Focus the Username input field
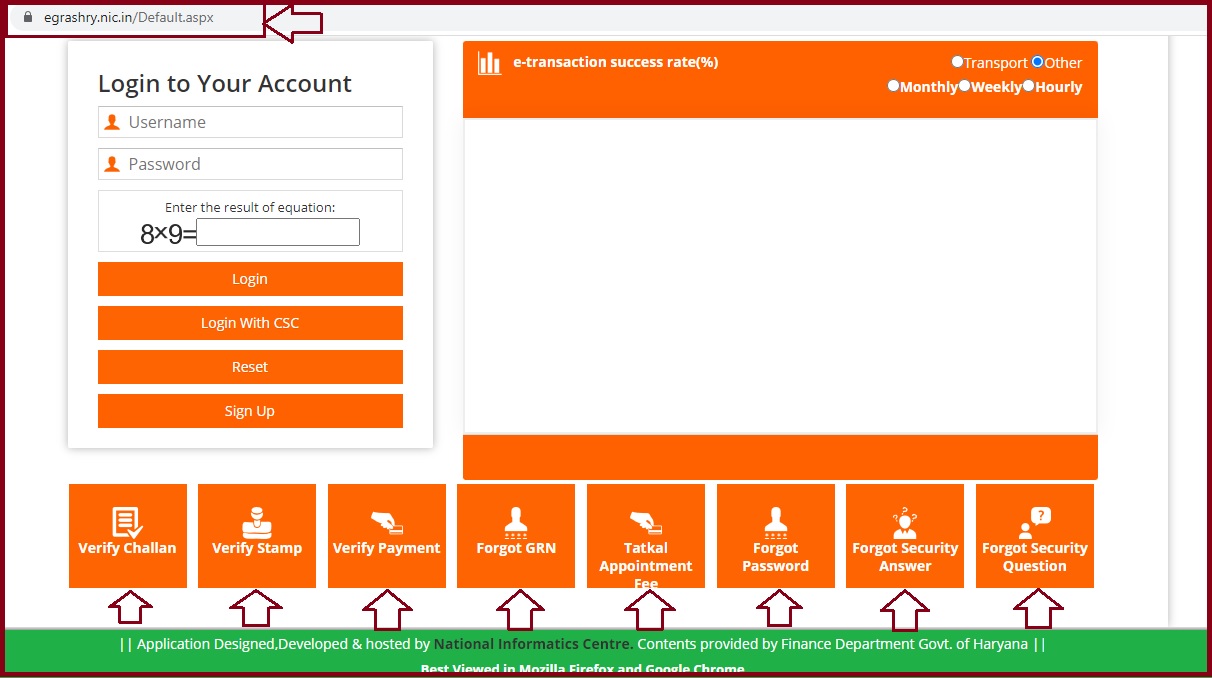This screenshot has width=1212, height=678. (x=262, y=122)
